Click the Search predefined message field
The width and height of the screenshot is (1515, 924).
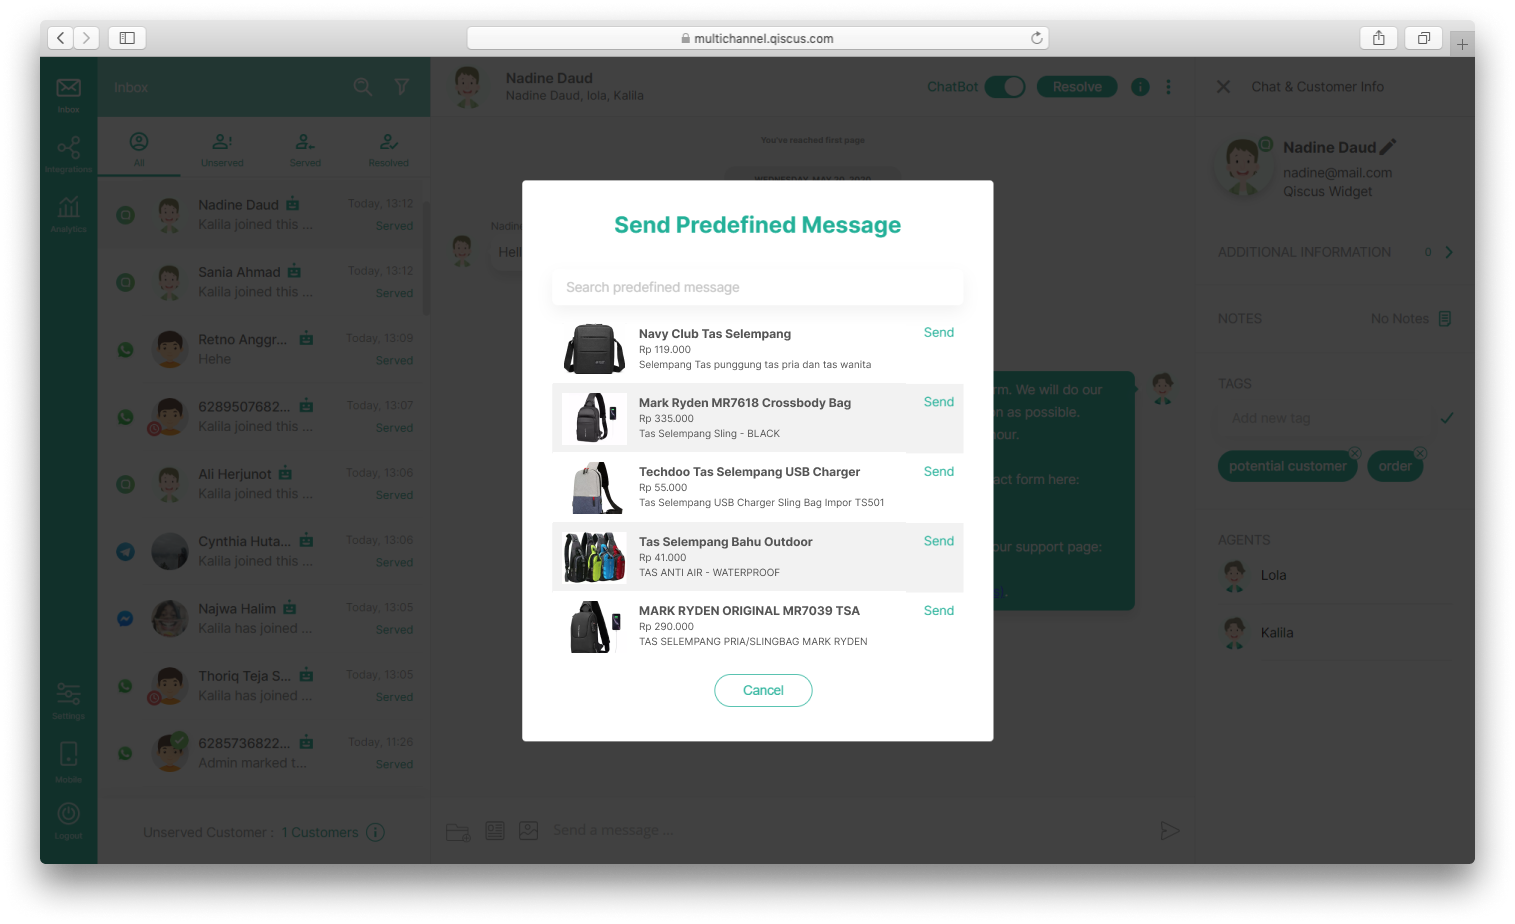click(x=757, y=287)
